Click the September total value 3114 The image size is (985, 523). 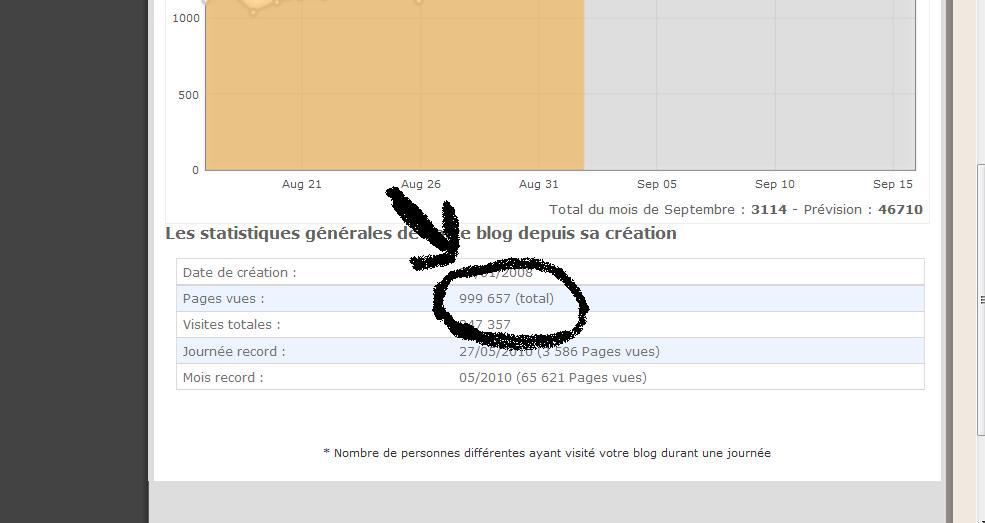click(x=768, y=210)
